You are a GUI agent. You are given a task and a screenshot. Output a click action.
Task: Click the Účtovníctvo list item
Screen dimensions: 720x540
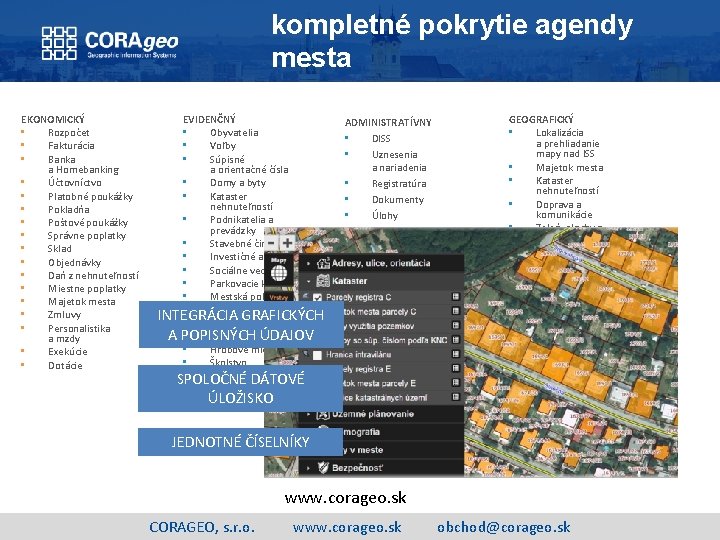[75, 183]
